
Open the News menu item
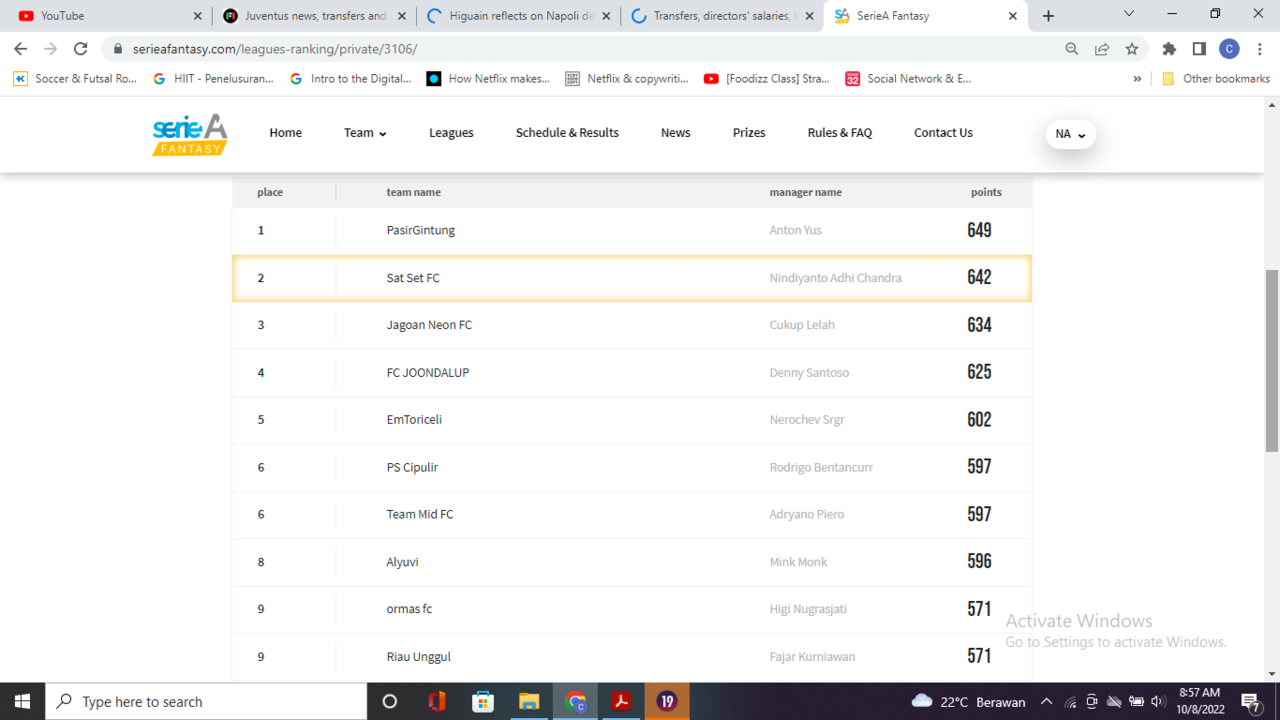(x=675, y=133)
